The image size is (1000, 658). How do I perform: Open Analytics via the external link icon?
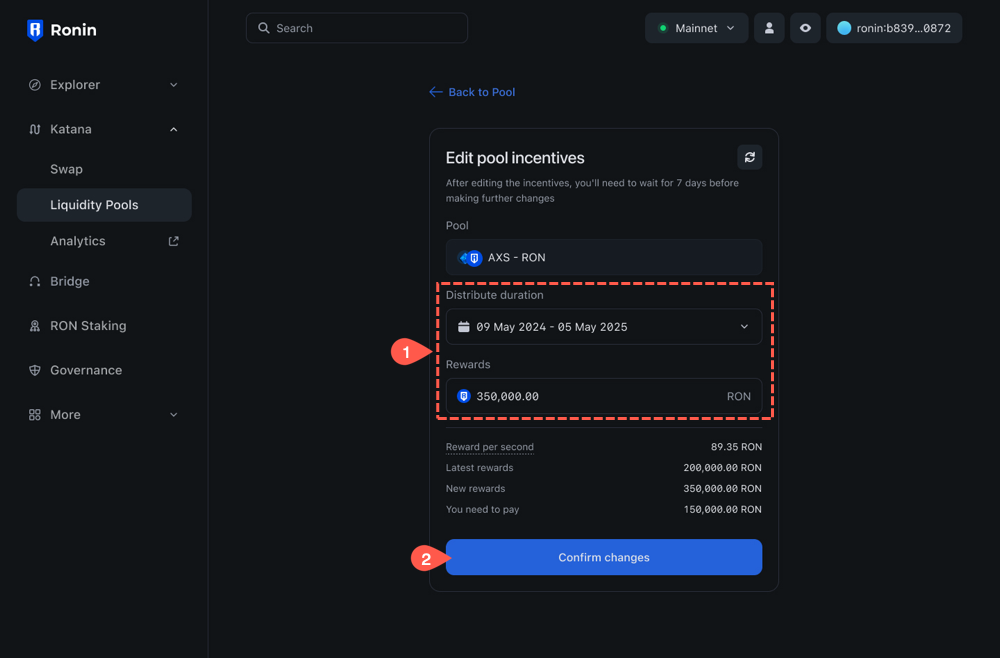pos(172,240)
